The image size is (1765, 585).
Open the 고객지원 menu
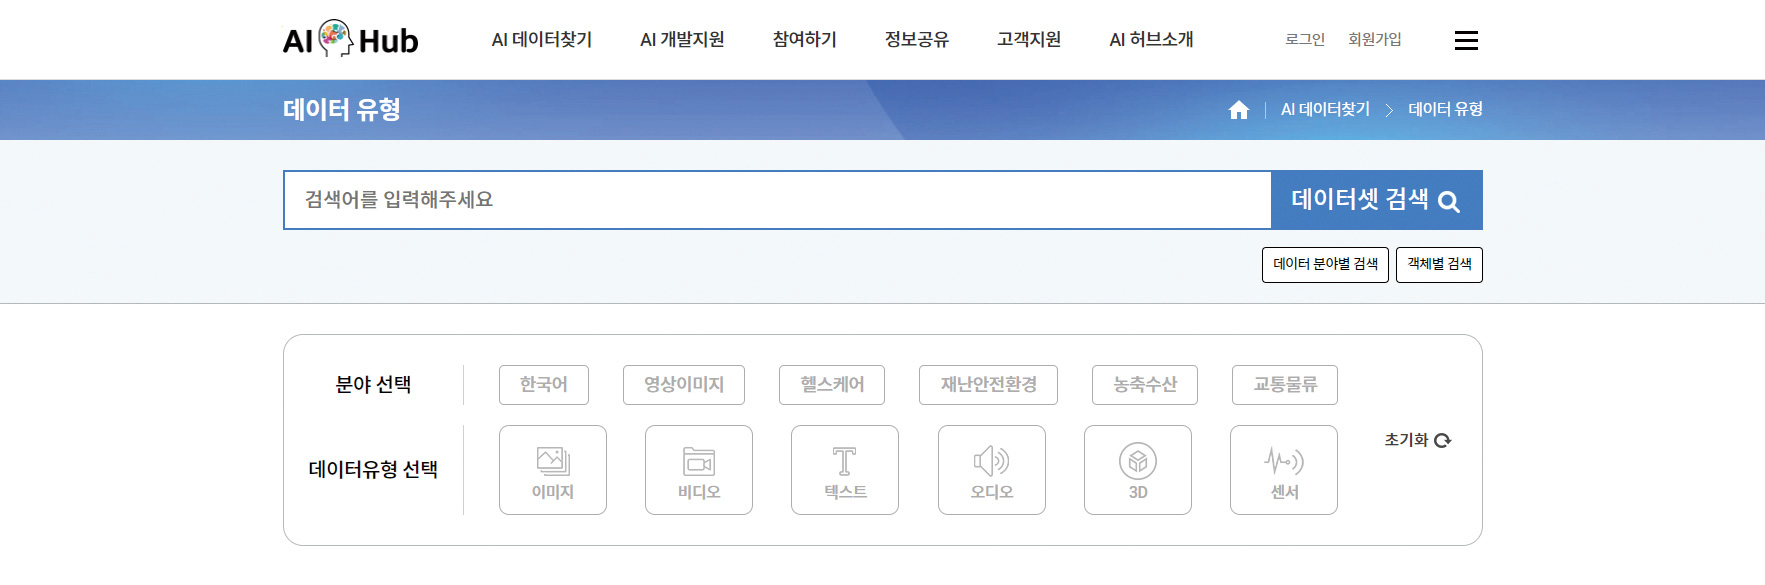(x=1029, y=40)
